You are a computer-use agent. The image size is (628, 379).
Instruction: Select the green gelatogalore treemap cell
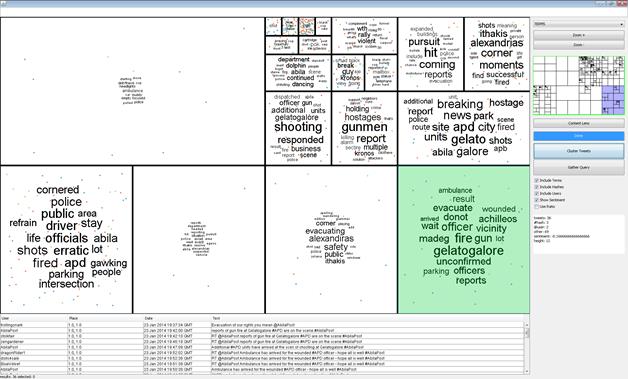[x=464, y=240]
